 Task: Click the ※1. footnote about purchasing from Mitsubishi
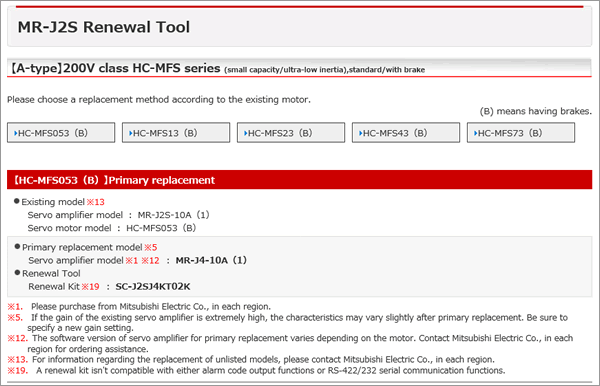click(139, 306)
